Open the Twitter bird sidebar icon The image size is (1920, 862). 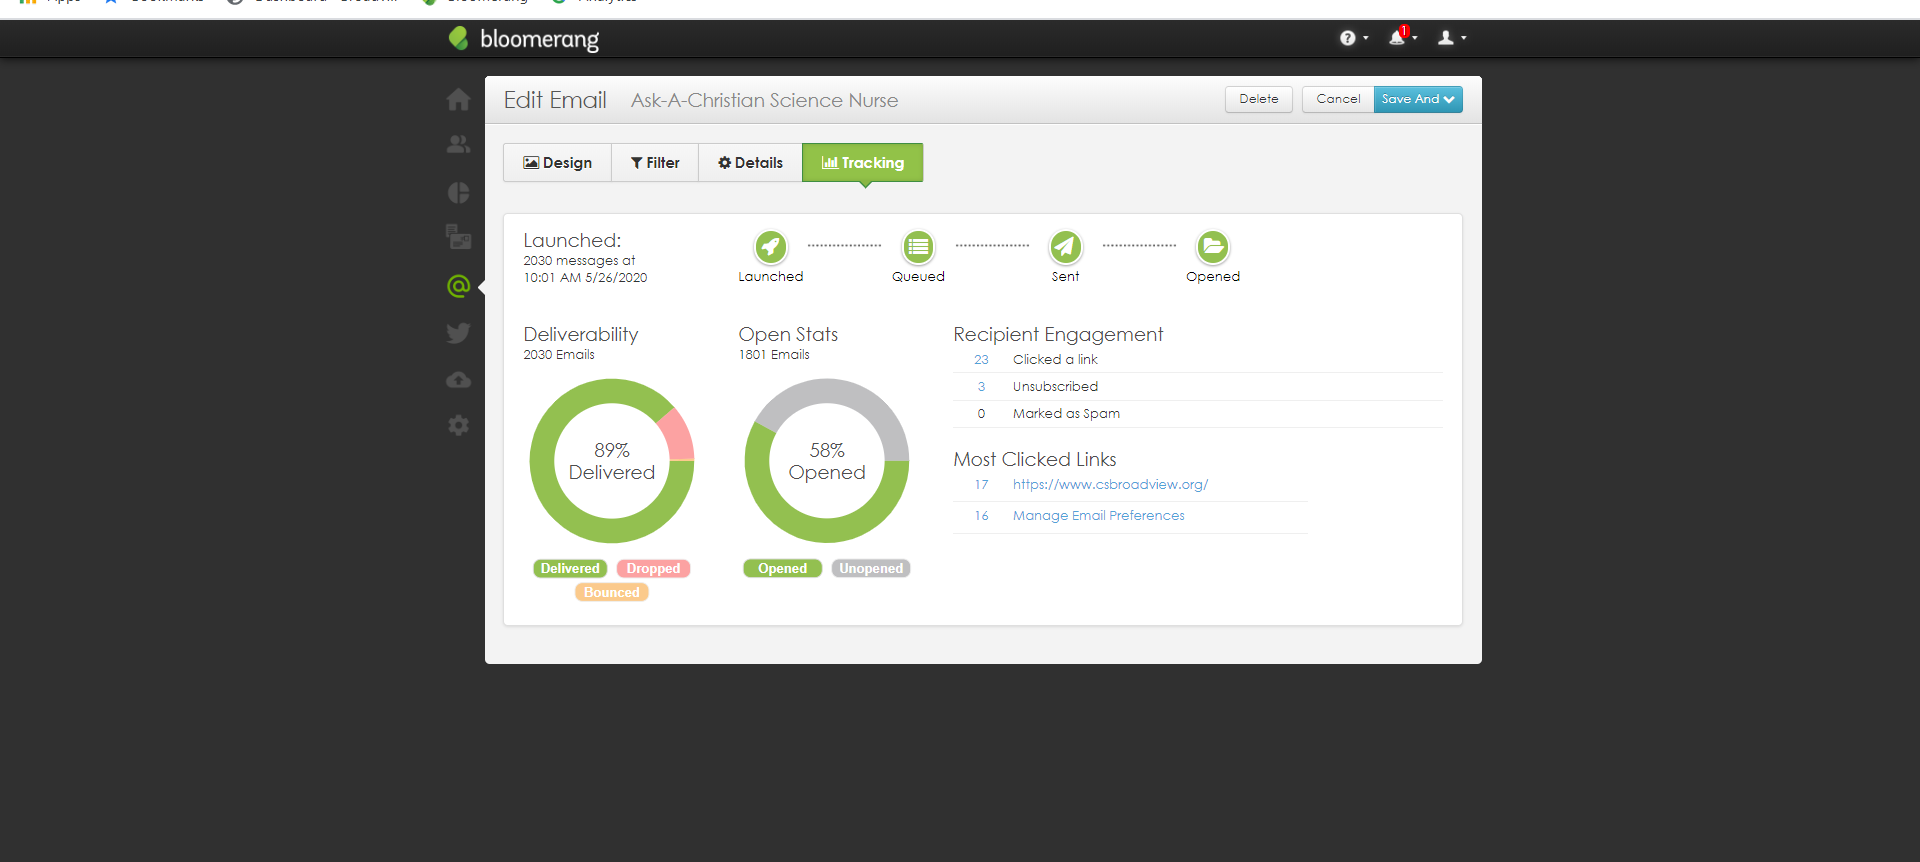click(x=458, y=333)
